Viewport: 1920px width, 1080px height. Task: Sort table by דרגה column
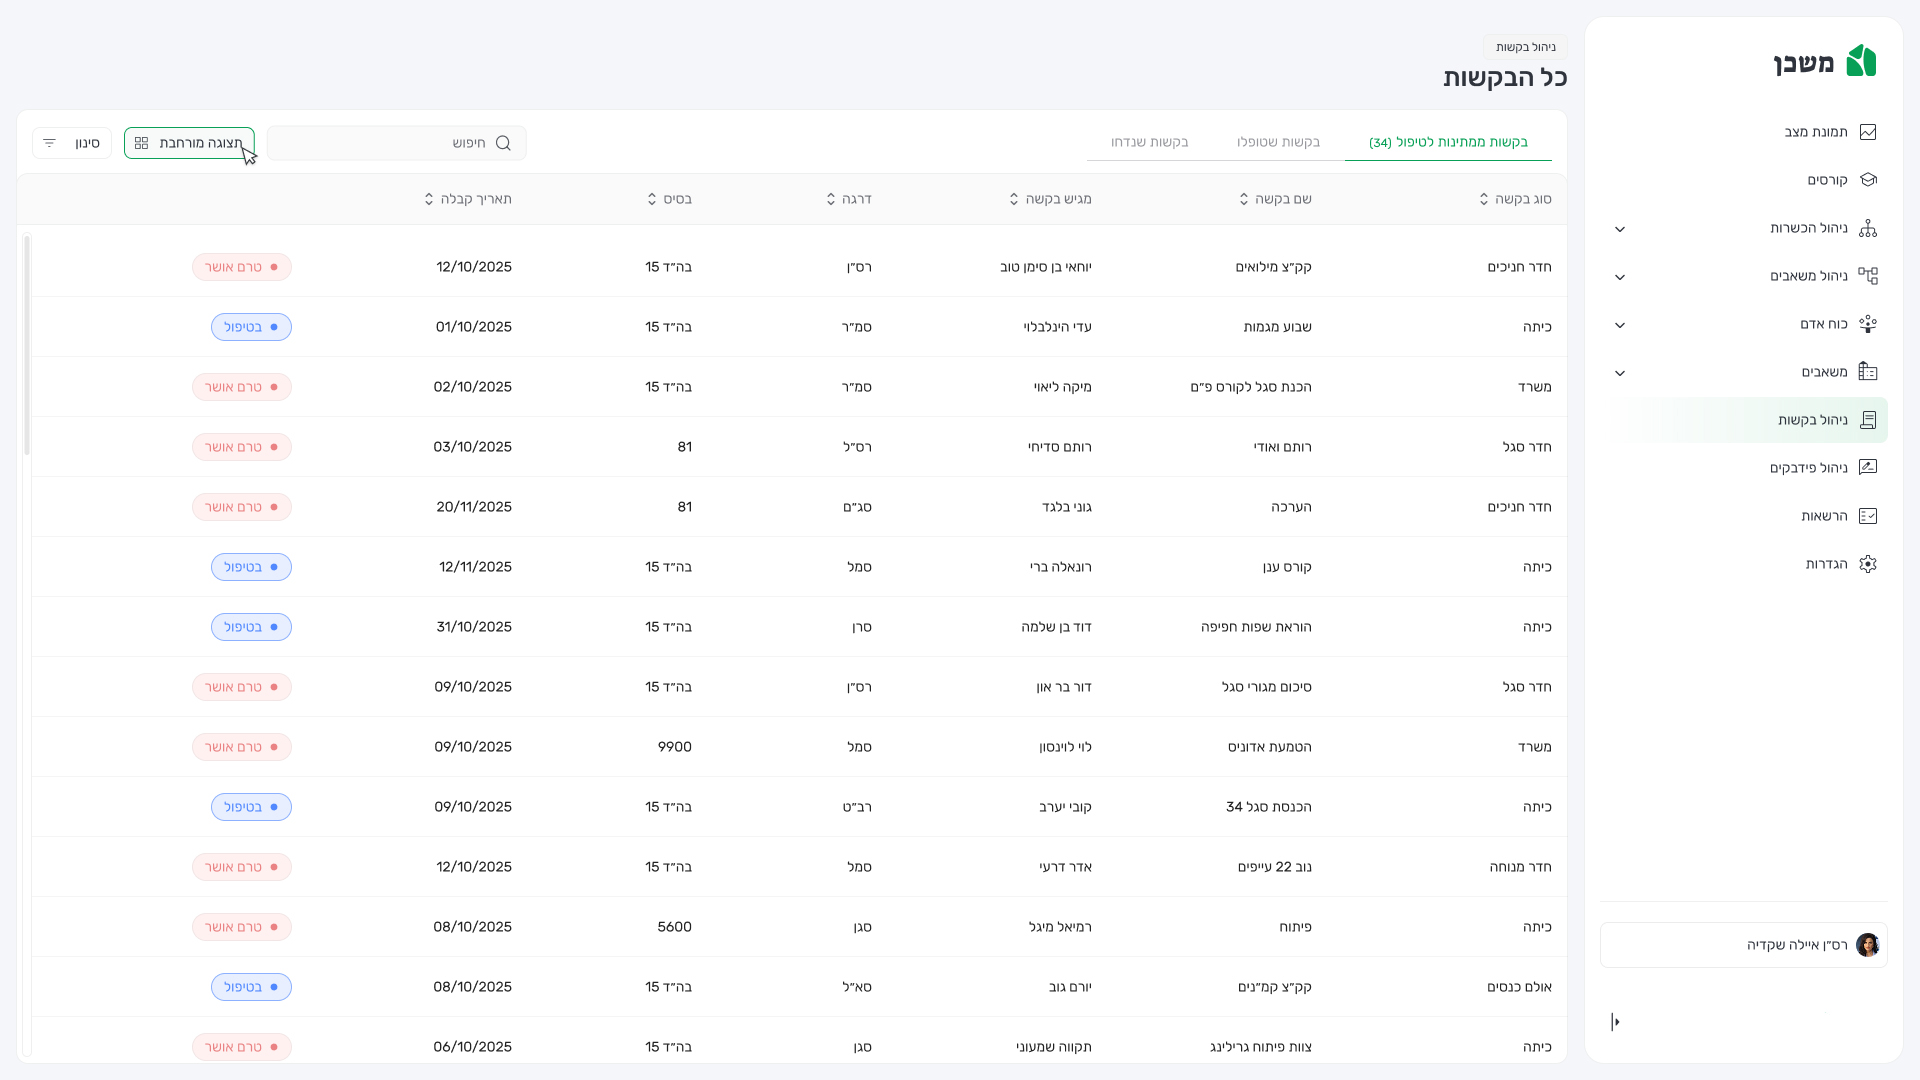click(831, 199)
